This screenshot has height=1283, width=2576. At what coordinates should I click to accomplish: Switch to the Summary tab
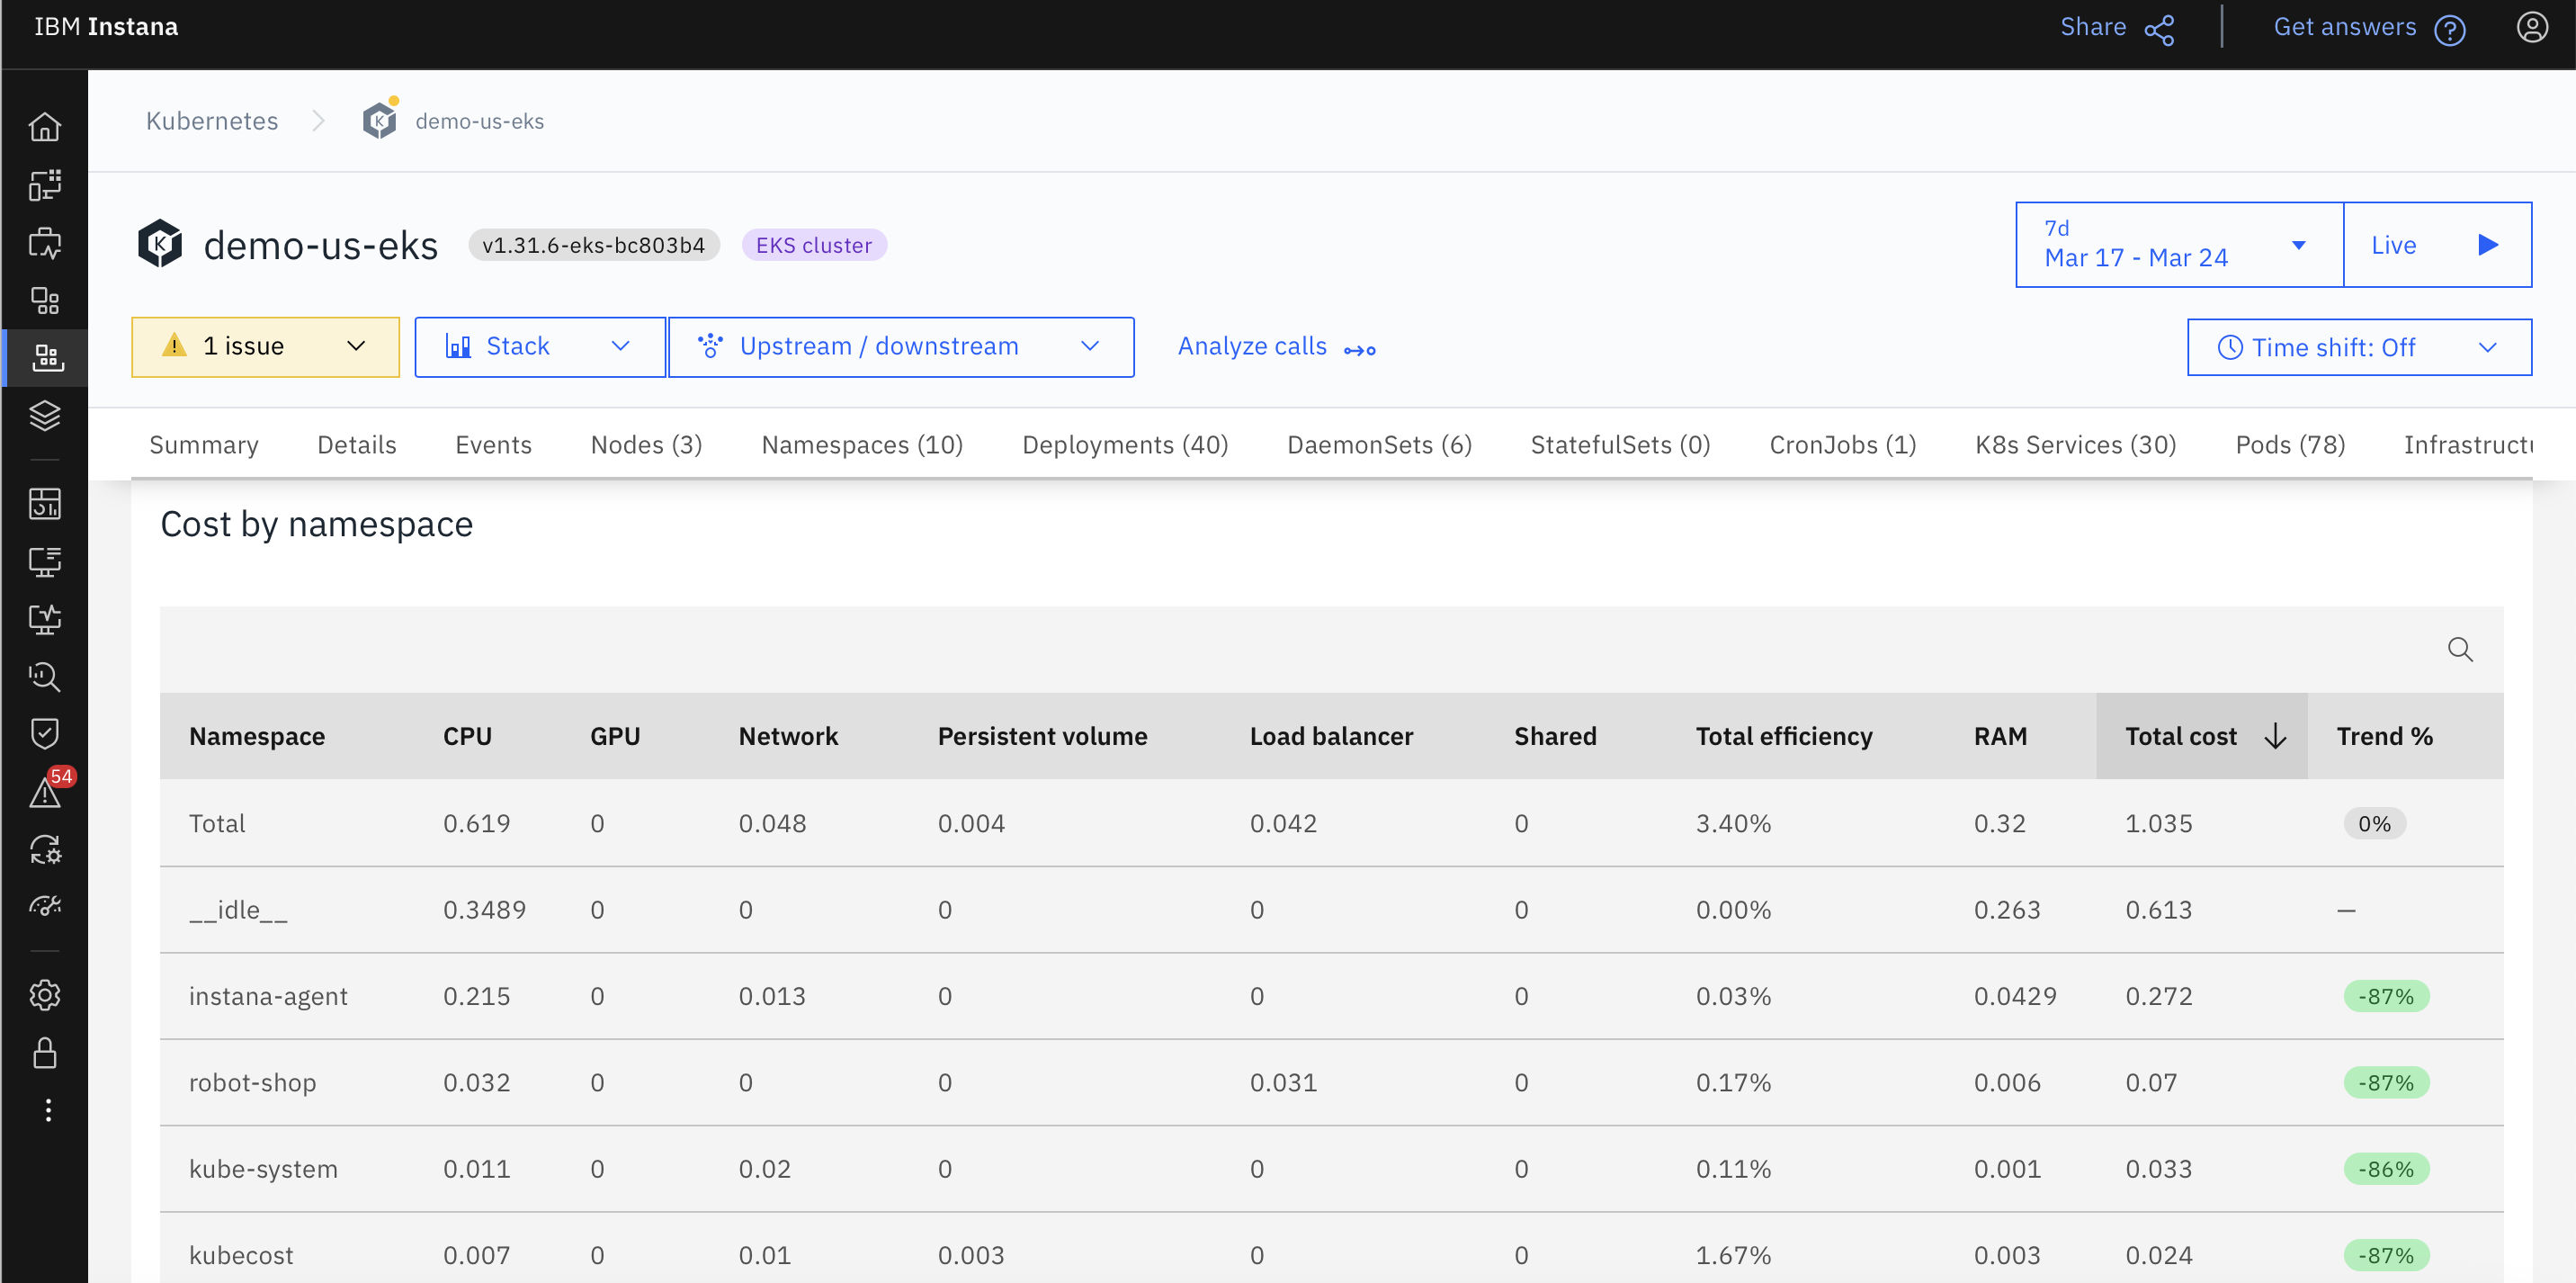[203, 444]
